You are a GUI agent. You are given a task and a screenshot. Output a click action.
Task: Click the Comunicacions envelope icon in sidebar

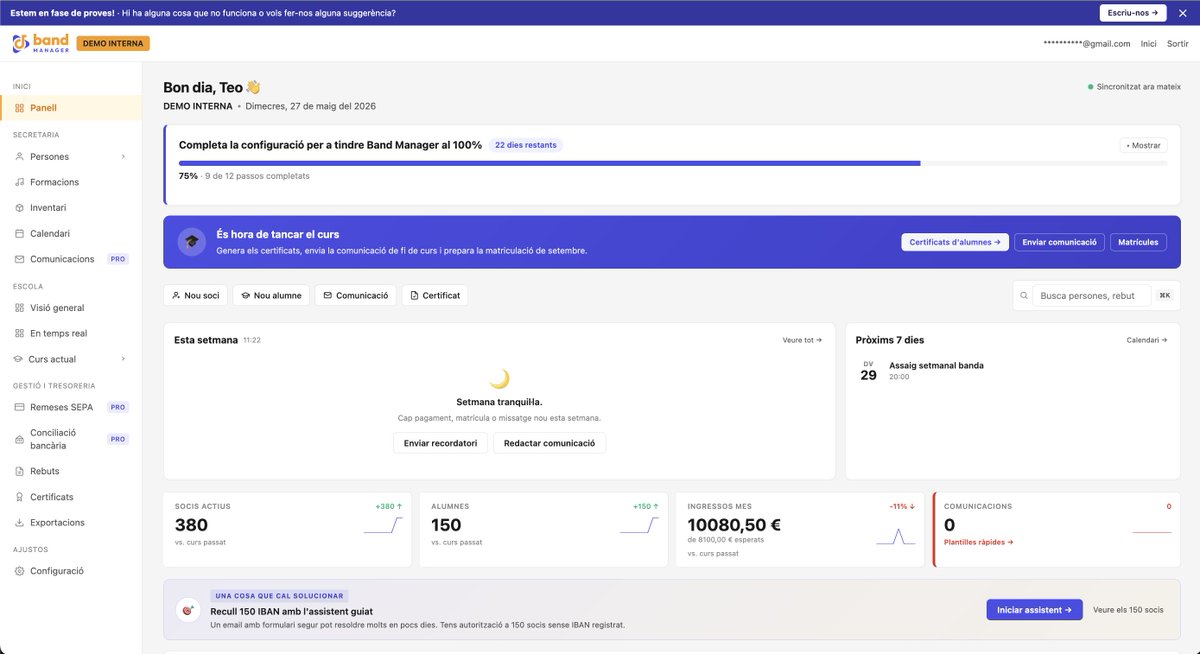pos(20,259)
